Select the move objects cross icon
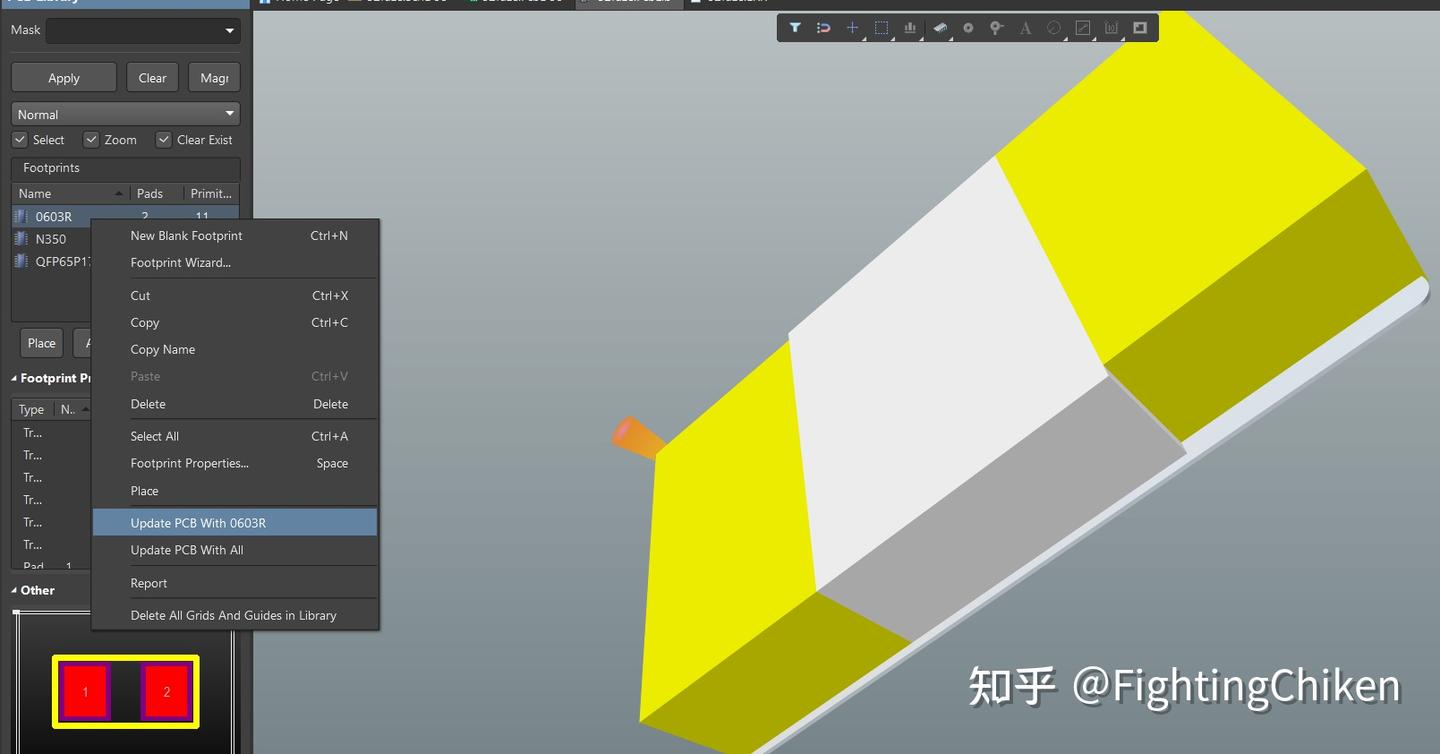Screen dimensions: 1440x754 852,28
